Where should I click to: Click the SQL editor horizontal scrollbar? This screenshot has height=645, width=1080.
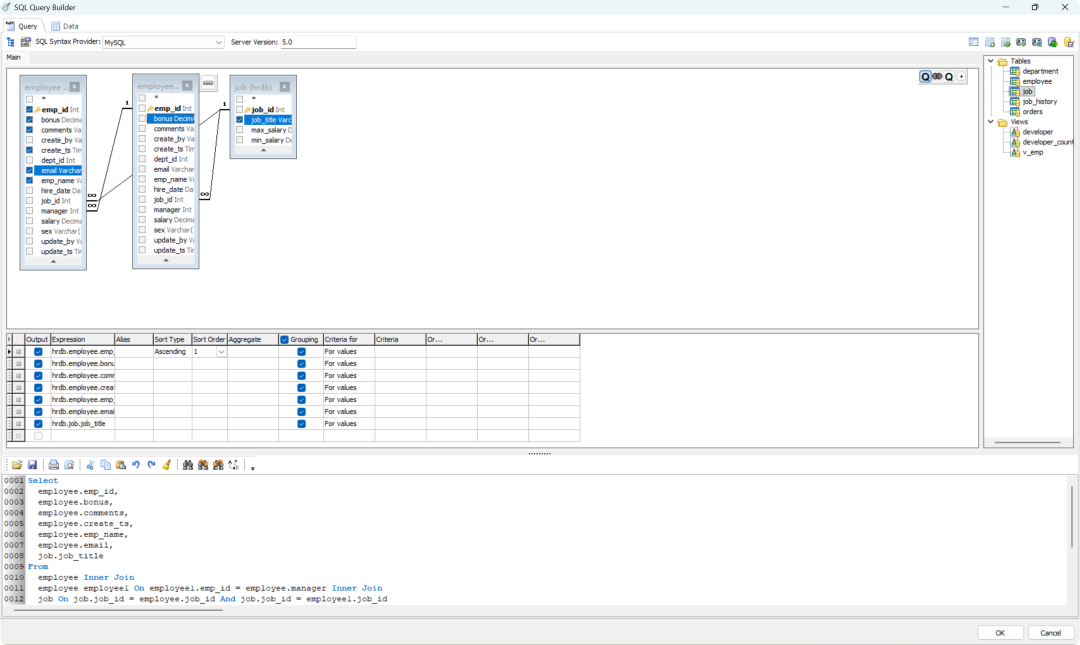(x=118, y=610)
